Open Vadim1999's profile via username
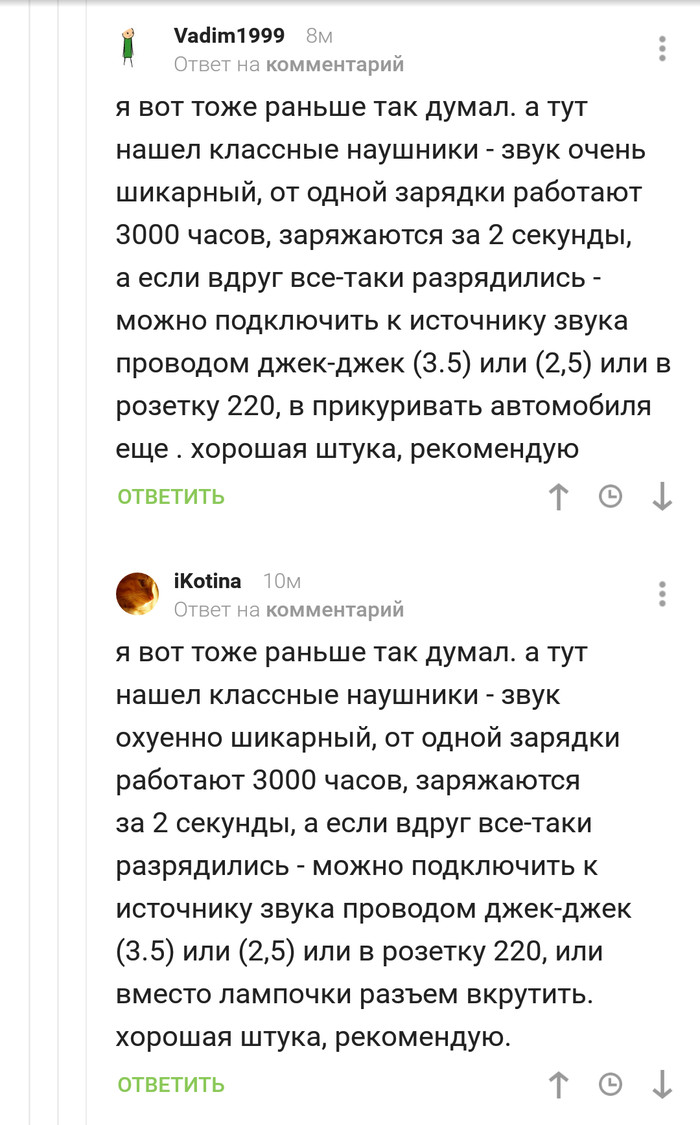 tap(229, 36)
